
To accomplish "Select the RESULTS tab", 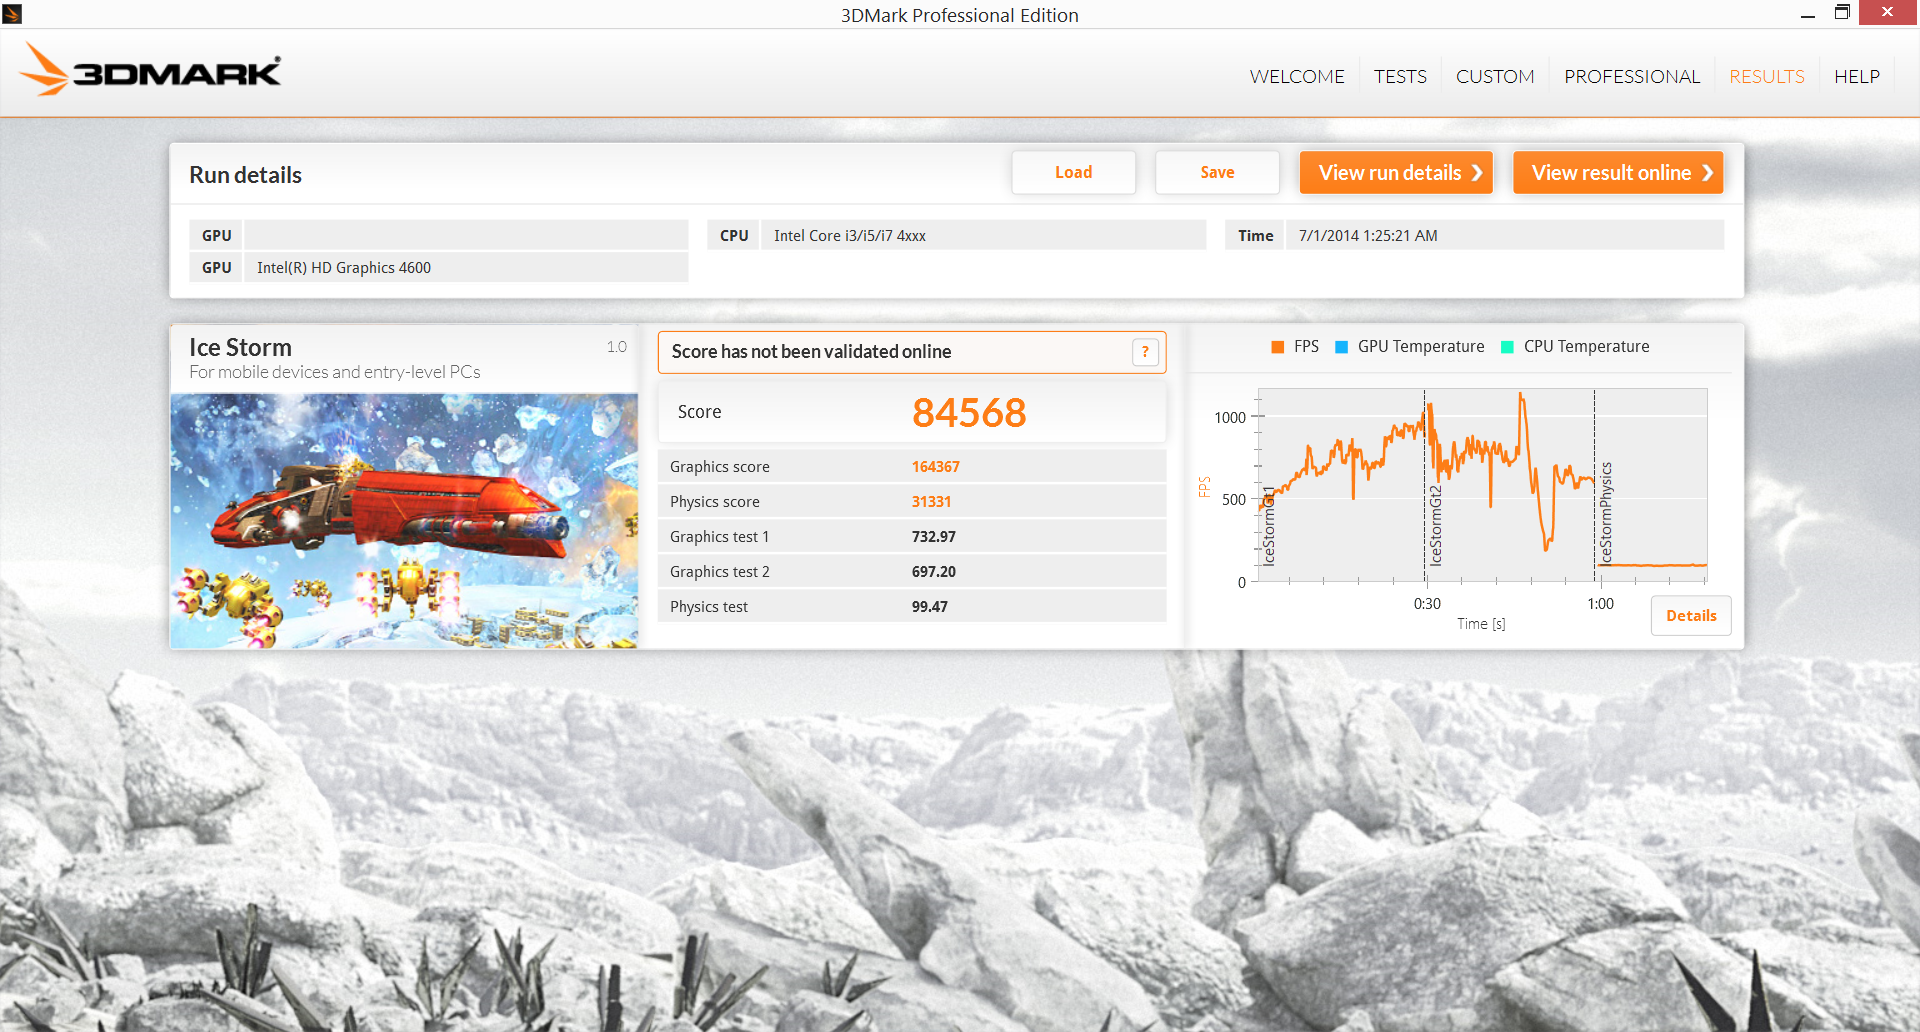I will click(1767, 77).
